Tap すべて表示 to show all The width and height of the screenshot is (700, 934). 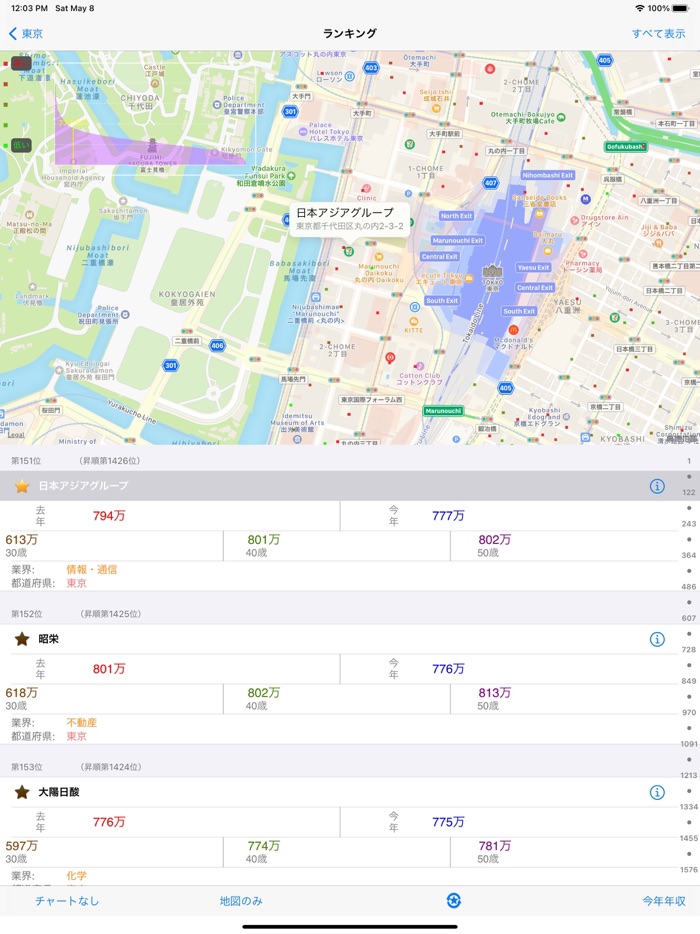point(658,34)
